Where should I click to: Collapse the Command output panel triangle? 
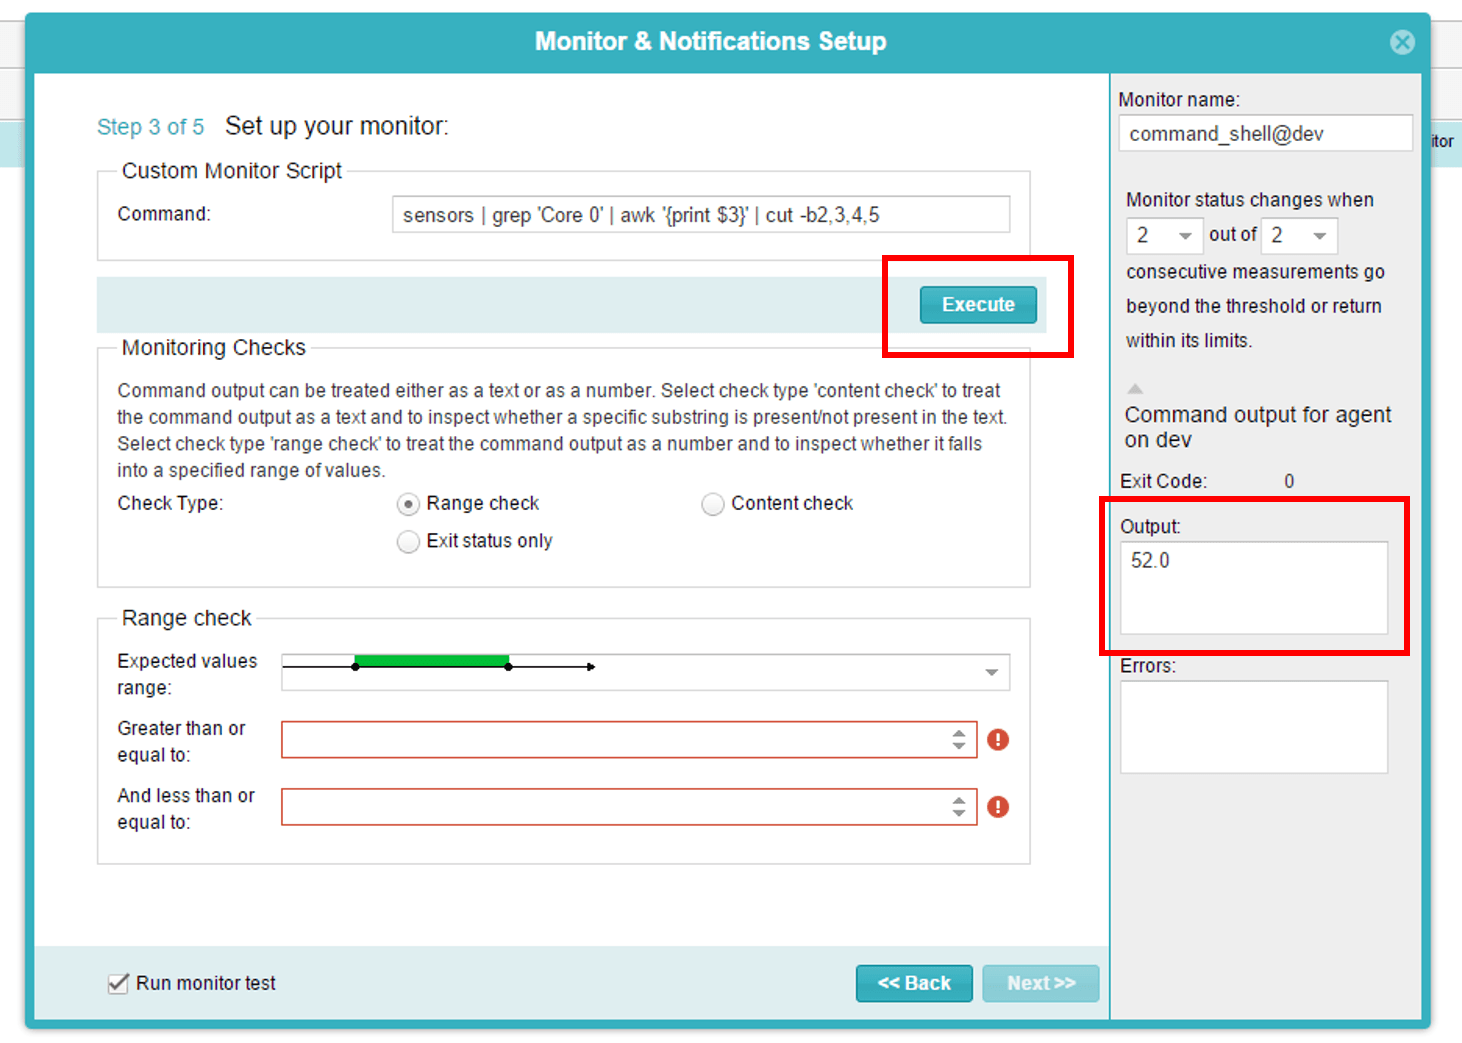point(1135,389)
